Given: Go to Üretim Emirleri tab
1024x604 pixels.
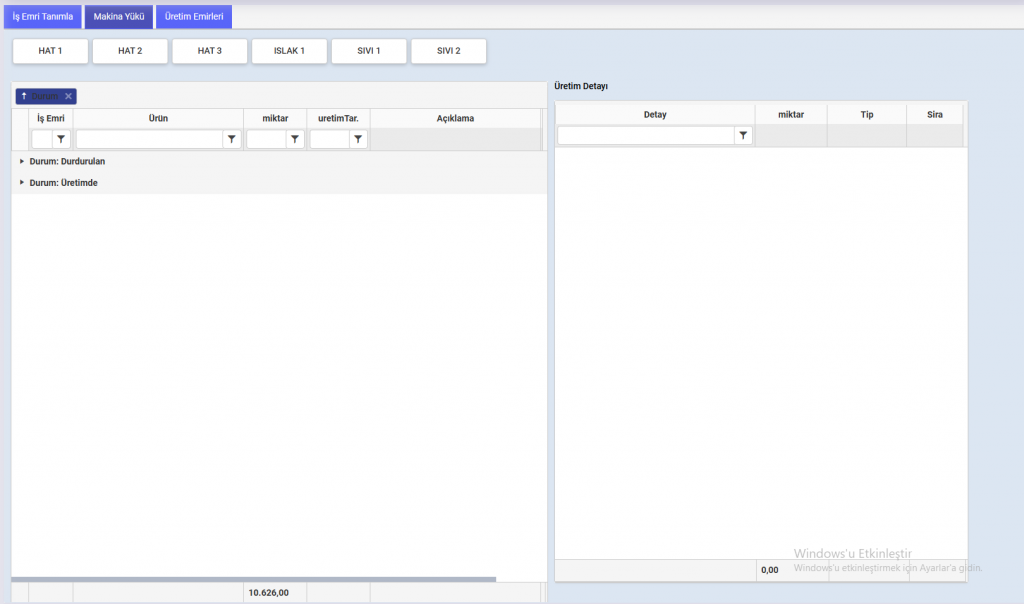Looking at the screenshot, I should tap(194, 17).
